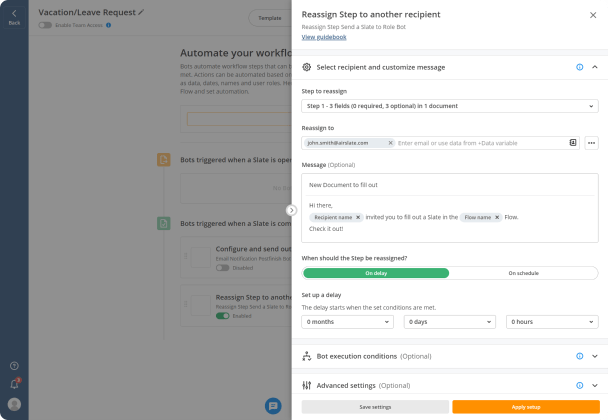
Task: Disable the Reassign Step bot toggle
Action: tap(223, 316)
